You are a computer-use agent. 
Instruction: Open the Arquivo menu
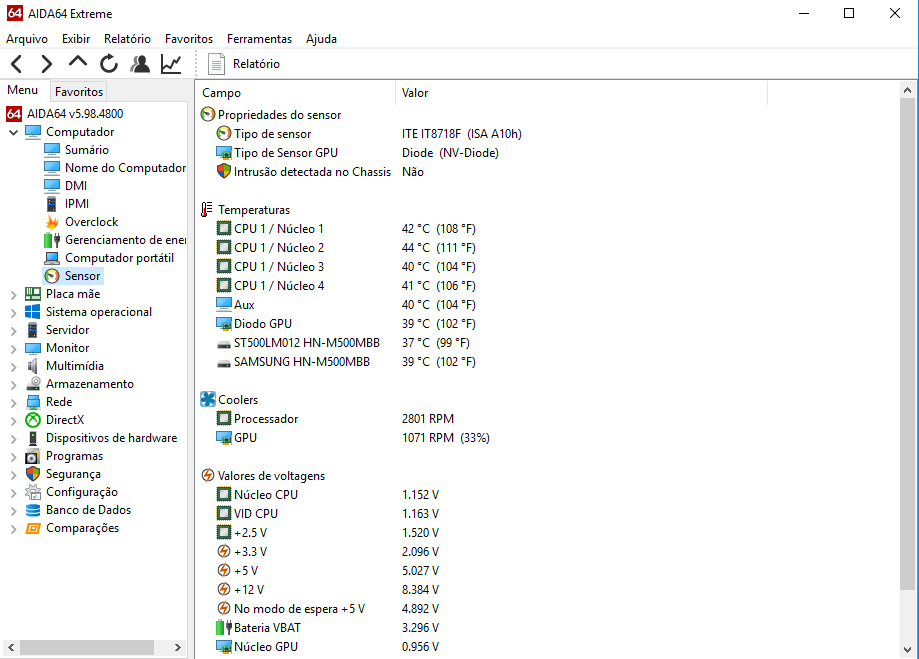coord(27,39)
